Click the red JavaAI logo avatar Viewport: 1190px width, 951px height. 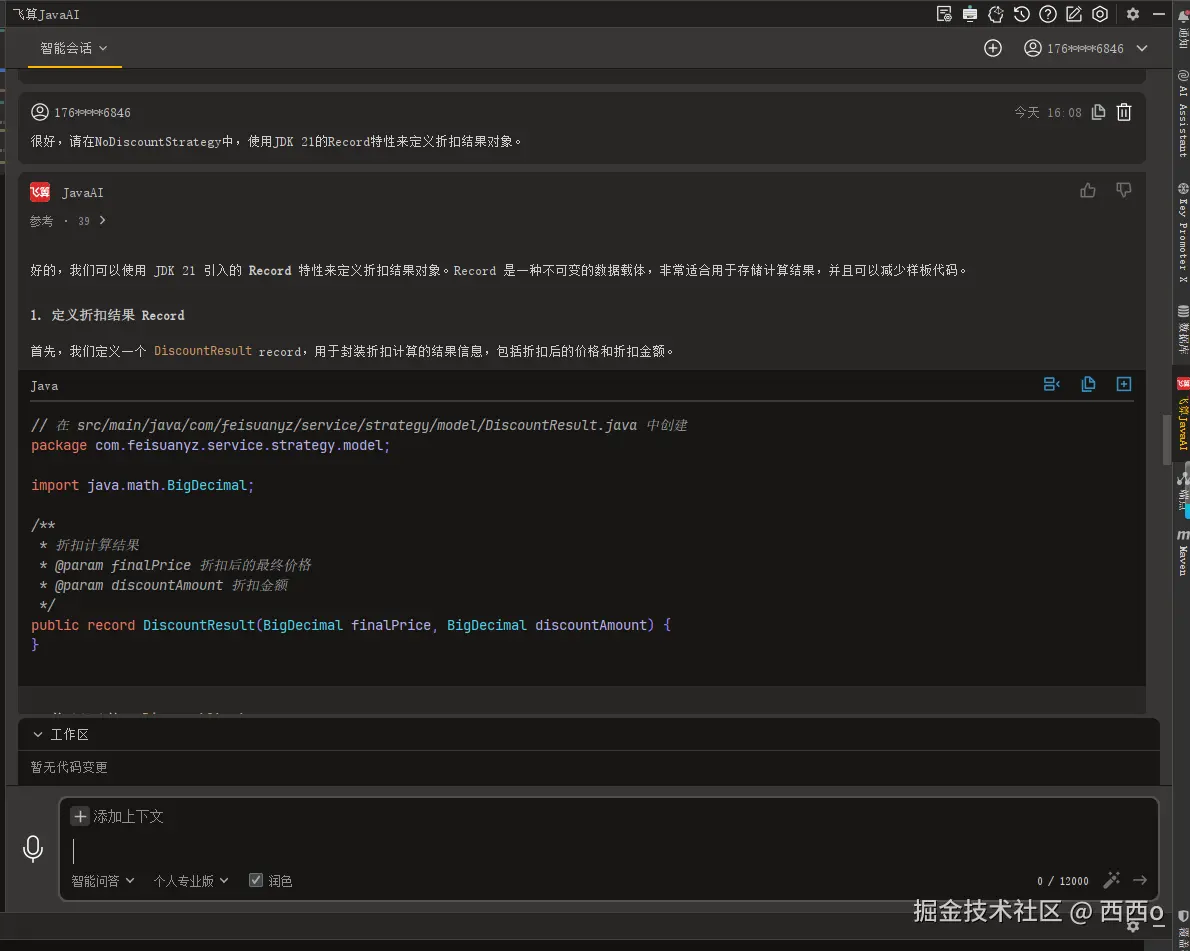(x=39, y=192)
